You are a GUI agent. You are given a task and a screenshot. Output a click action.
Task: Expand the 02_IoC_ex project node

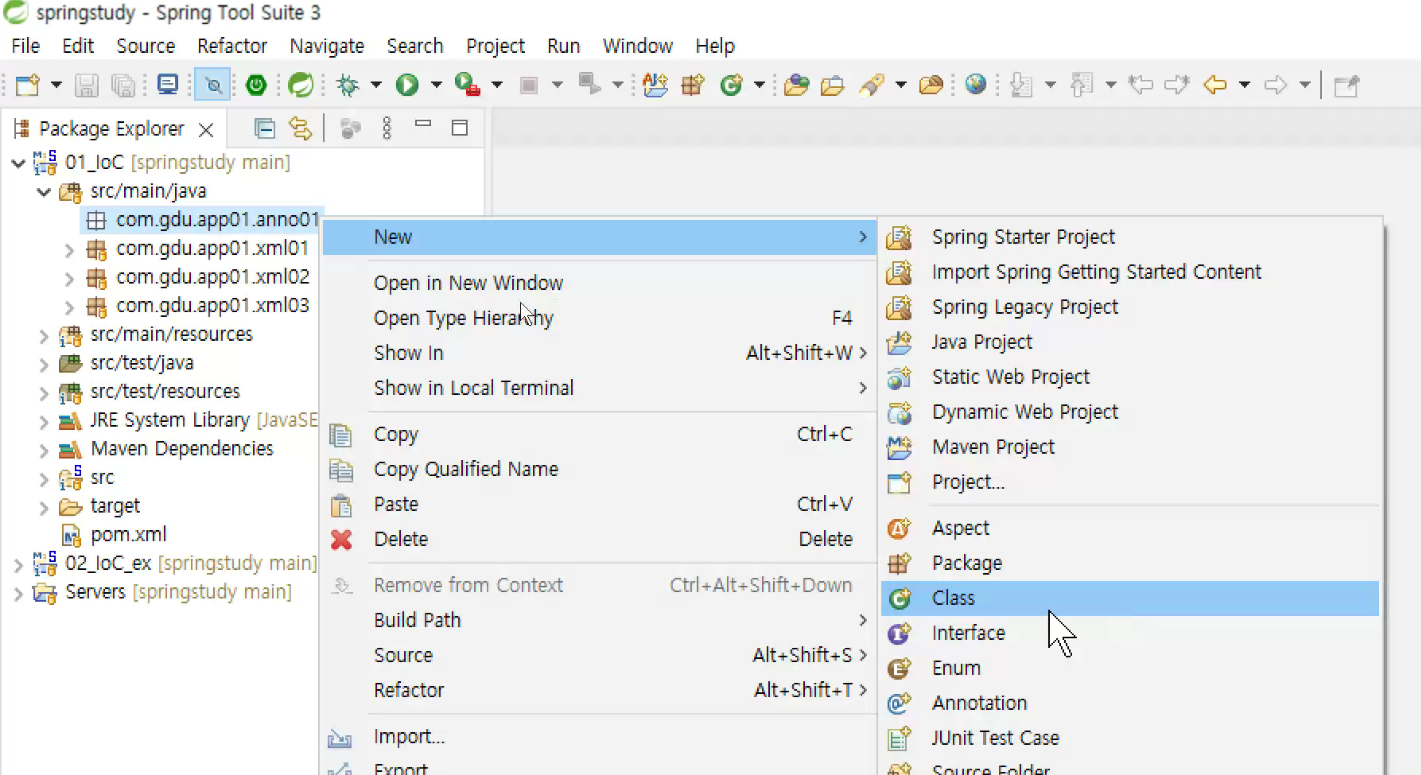[x=18, y=564]
